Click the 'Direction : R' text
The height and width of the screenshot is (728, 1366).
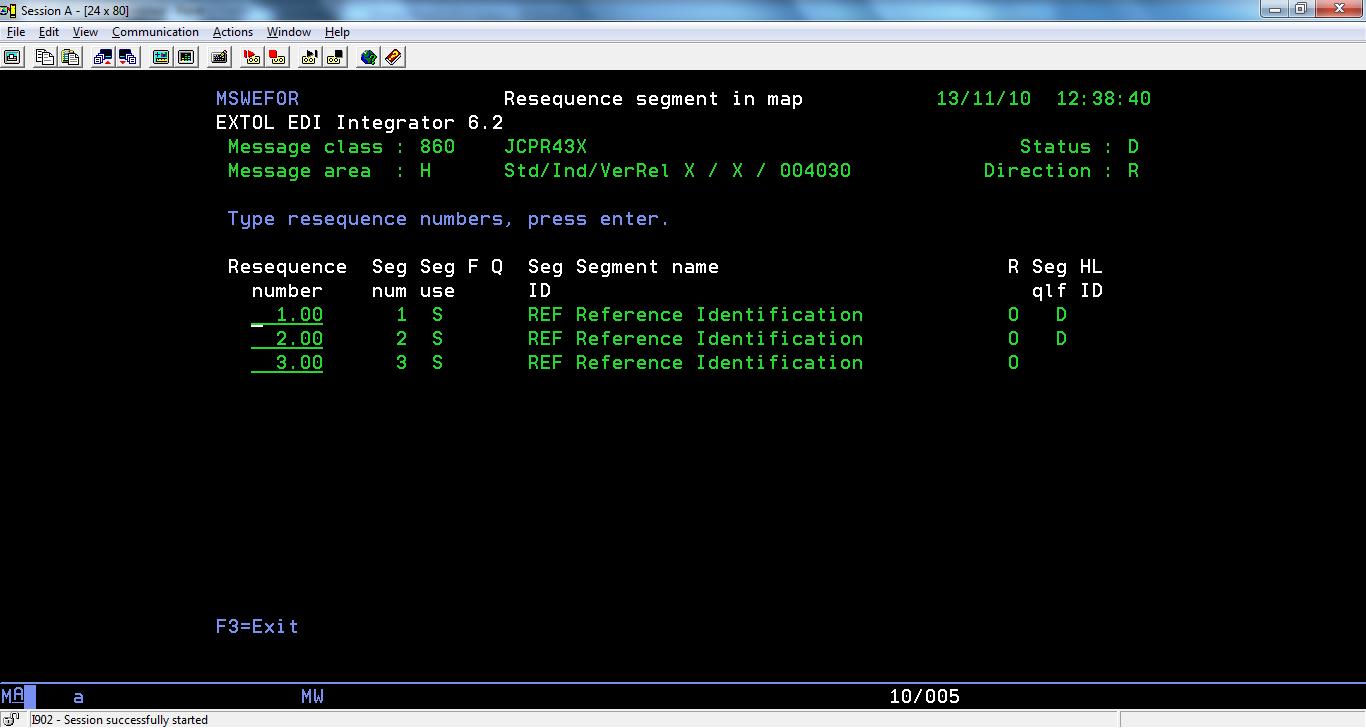click(x=1062, y=171)
